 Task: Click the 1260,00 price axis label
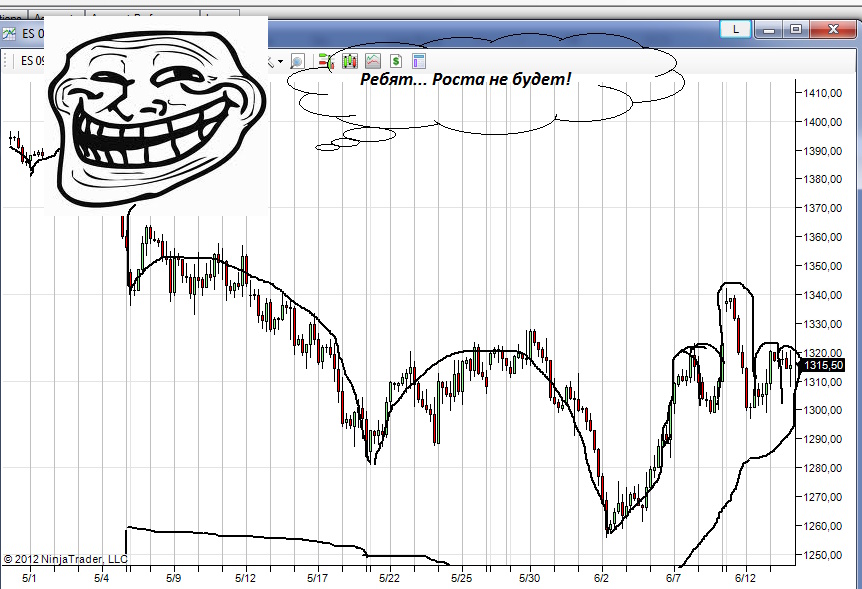[x=822, y=526]
